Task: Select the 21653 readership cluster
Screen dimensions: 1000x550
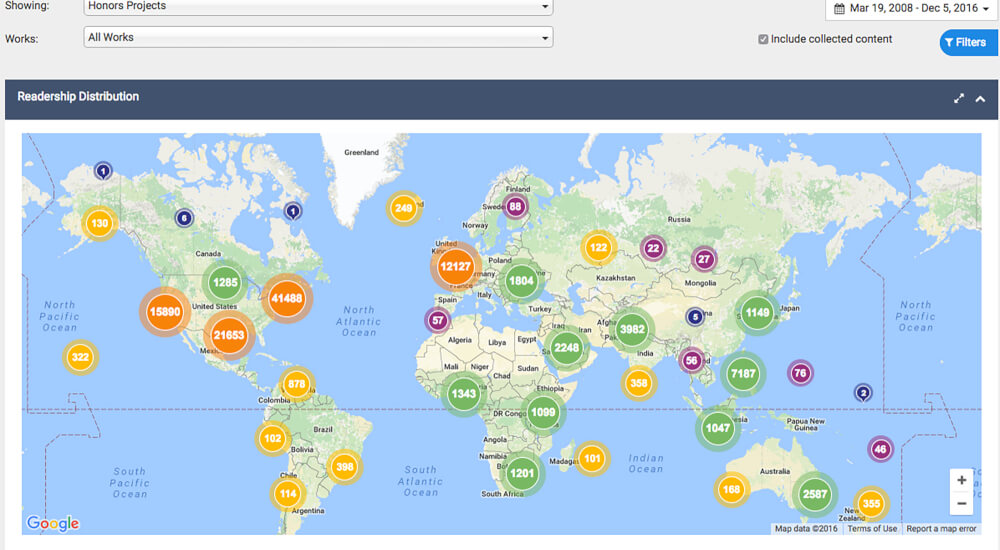Action: point(229,335)
